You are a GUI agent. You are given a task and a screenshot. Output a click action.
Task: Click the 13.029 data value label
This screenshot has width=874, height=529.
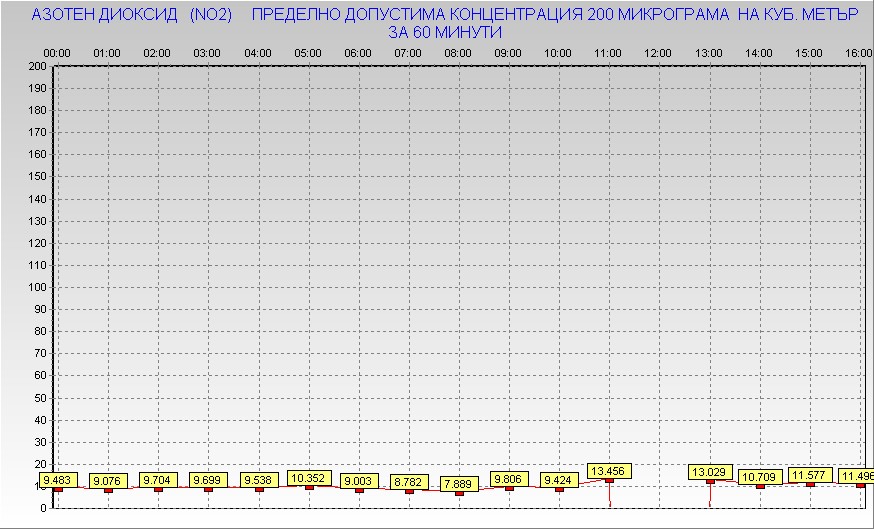coord(710,472)
